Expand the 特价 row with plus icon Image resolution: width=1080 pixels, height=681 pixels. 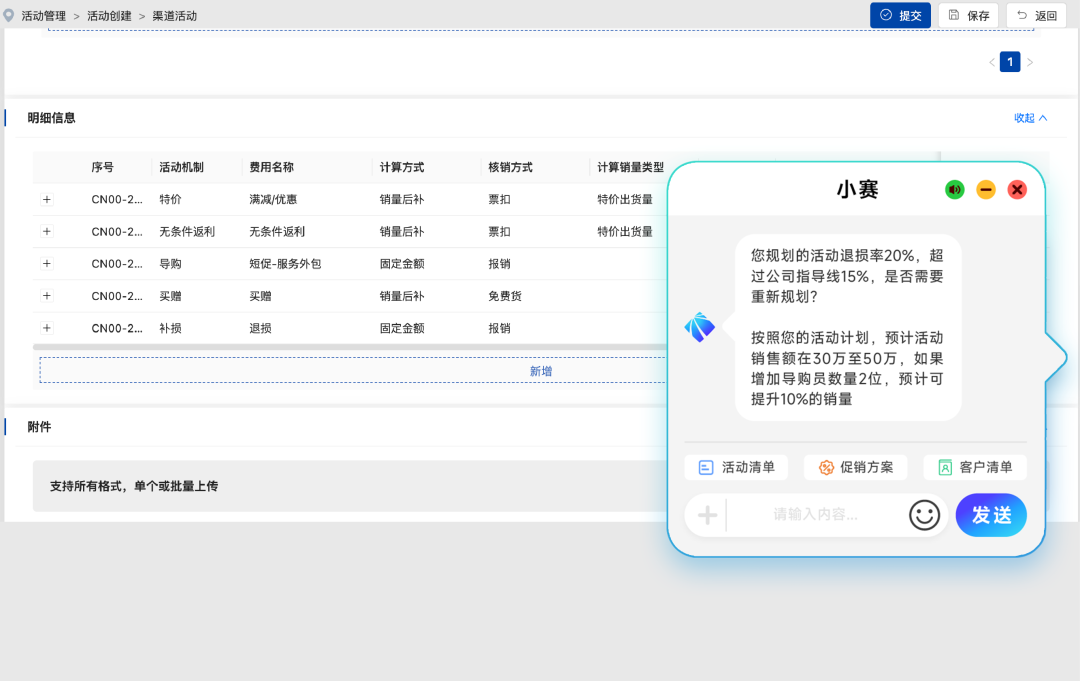point(46,199)
